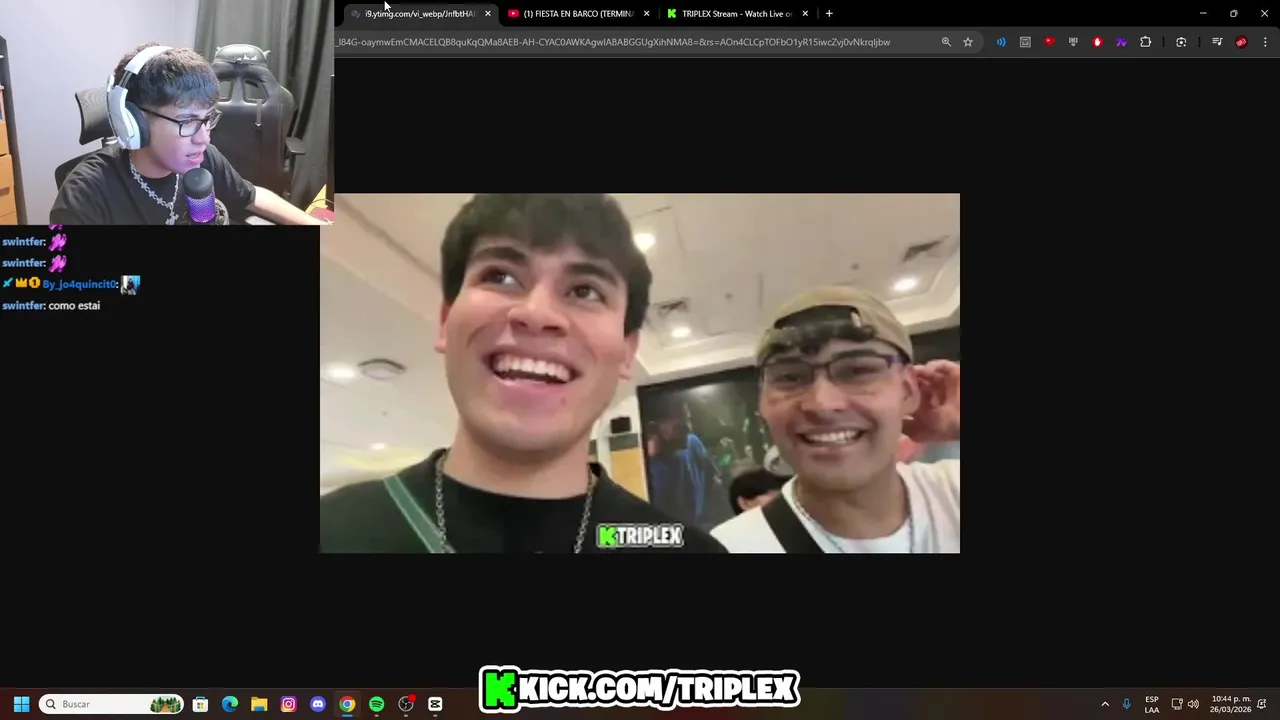The height and width of the screenshot is (720, 1280).
Task: Close the FIESTA EN BARCO tab
Action: click(646, 14)
